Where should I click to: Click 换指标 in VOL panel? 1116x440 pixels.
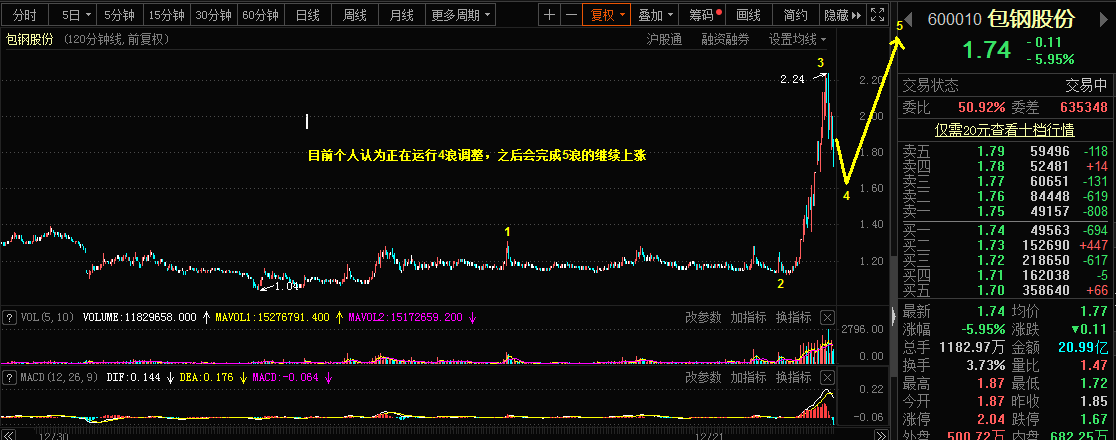[x=794, y=318]
